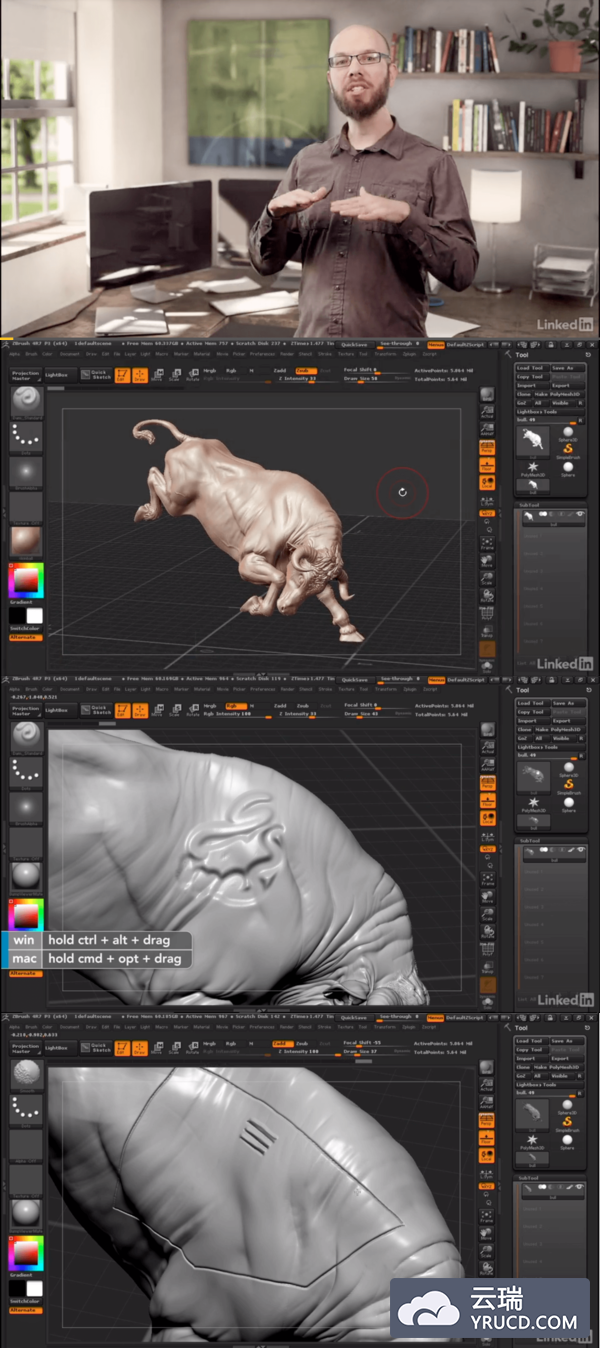Viewport: 600px width, 1348px height.
Task: Click the shelf Scale navigation icon in the full-bull frame
Action: coord(487,579)
